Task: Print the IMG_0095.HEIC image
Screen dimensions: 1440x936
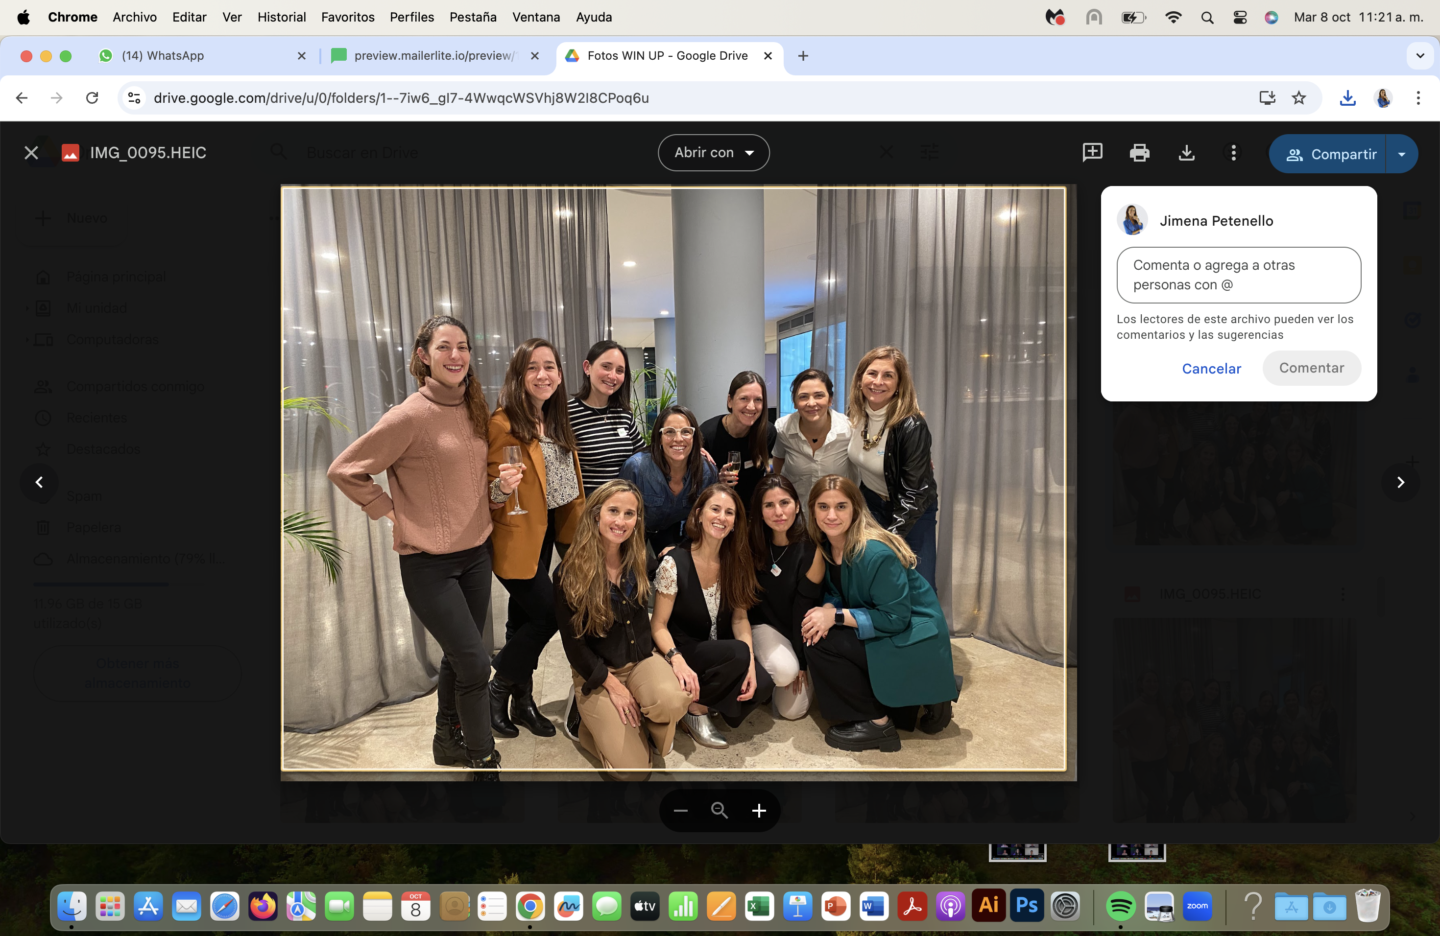Action: [x=1139, y=153]
